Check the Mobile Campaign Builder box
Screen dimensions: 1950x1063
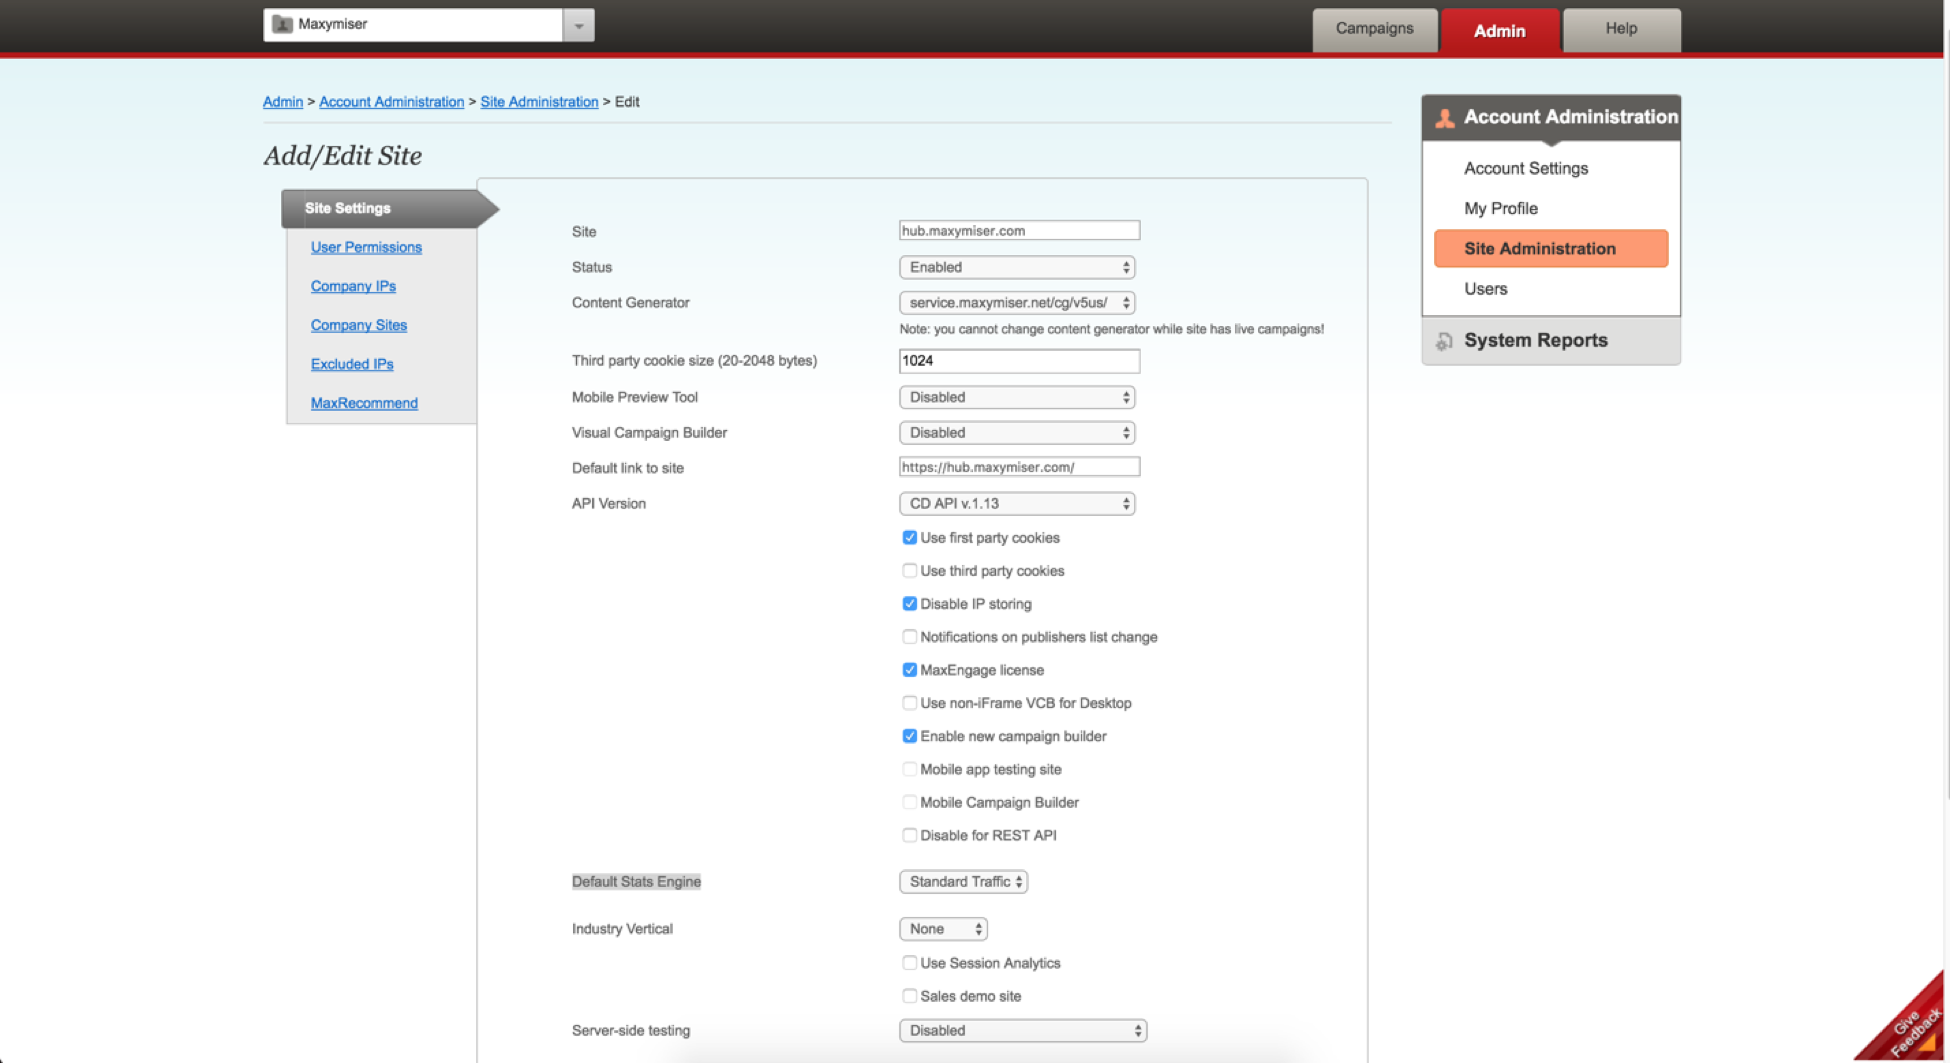tap(909, 802)
